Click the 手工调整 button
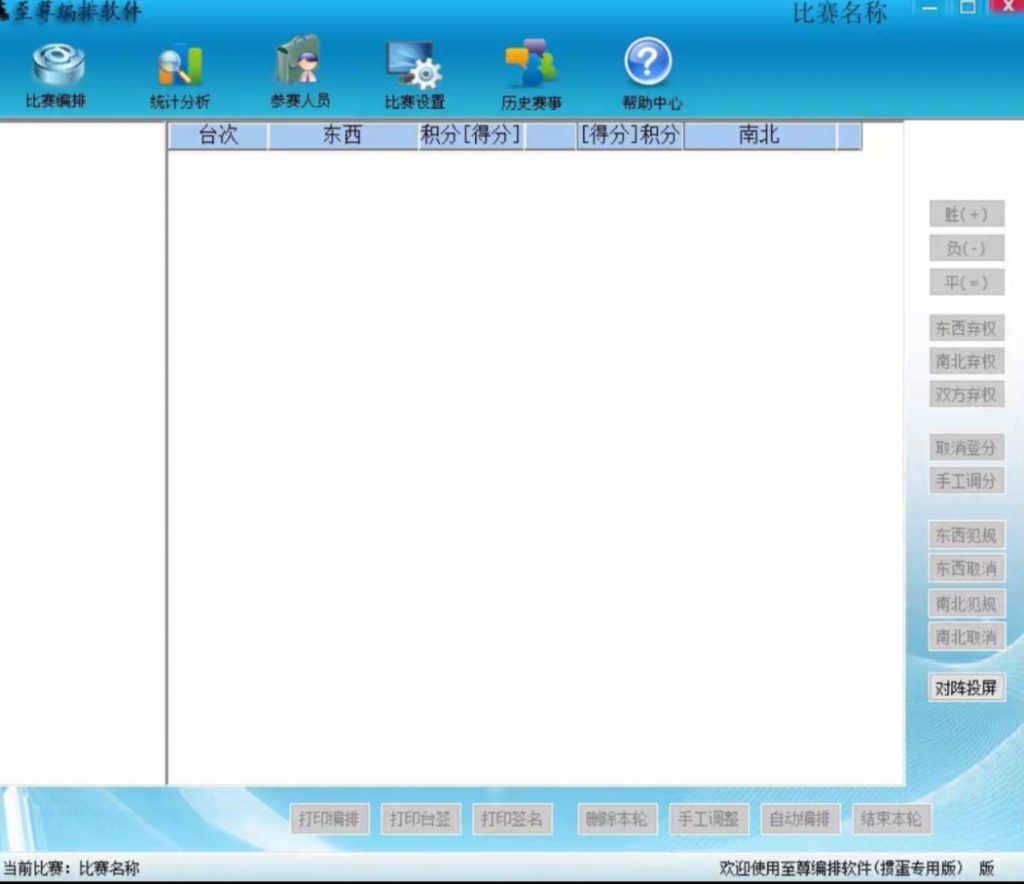 [709, 819]
